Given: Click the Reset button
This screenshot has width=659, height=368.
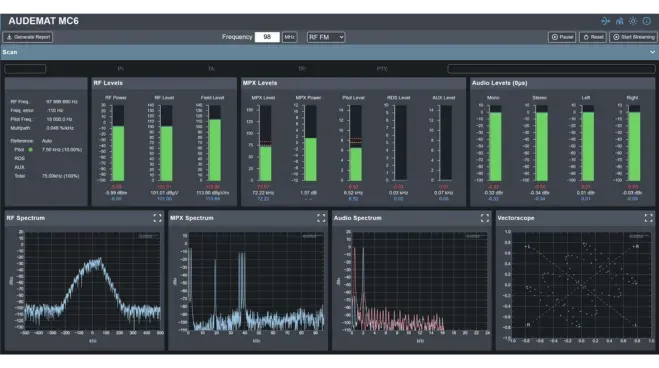Looking at the screenshot, I should click(593, 37).
